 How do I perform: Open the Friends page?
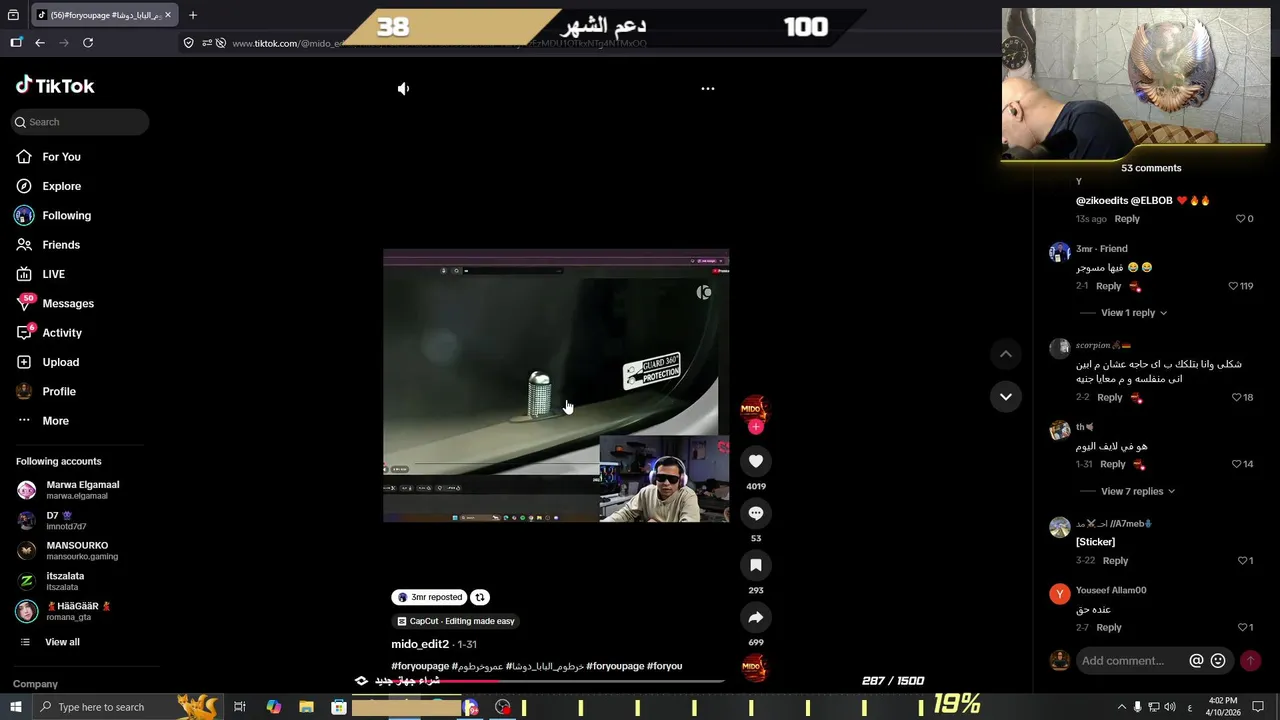click(60, 245)
